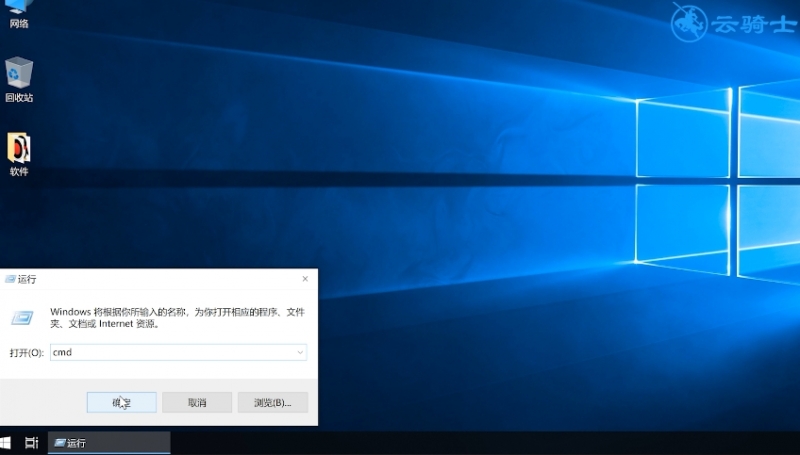Click the 运行 title bar icon
800x455 pixels.
point(10,279)
